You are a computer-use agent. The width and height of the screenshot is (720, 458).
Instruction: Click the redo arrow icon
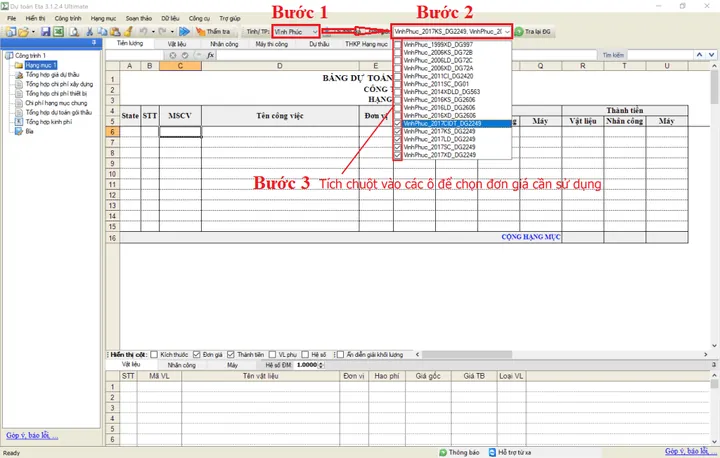point(162,32)
